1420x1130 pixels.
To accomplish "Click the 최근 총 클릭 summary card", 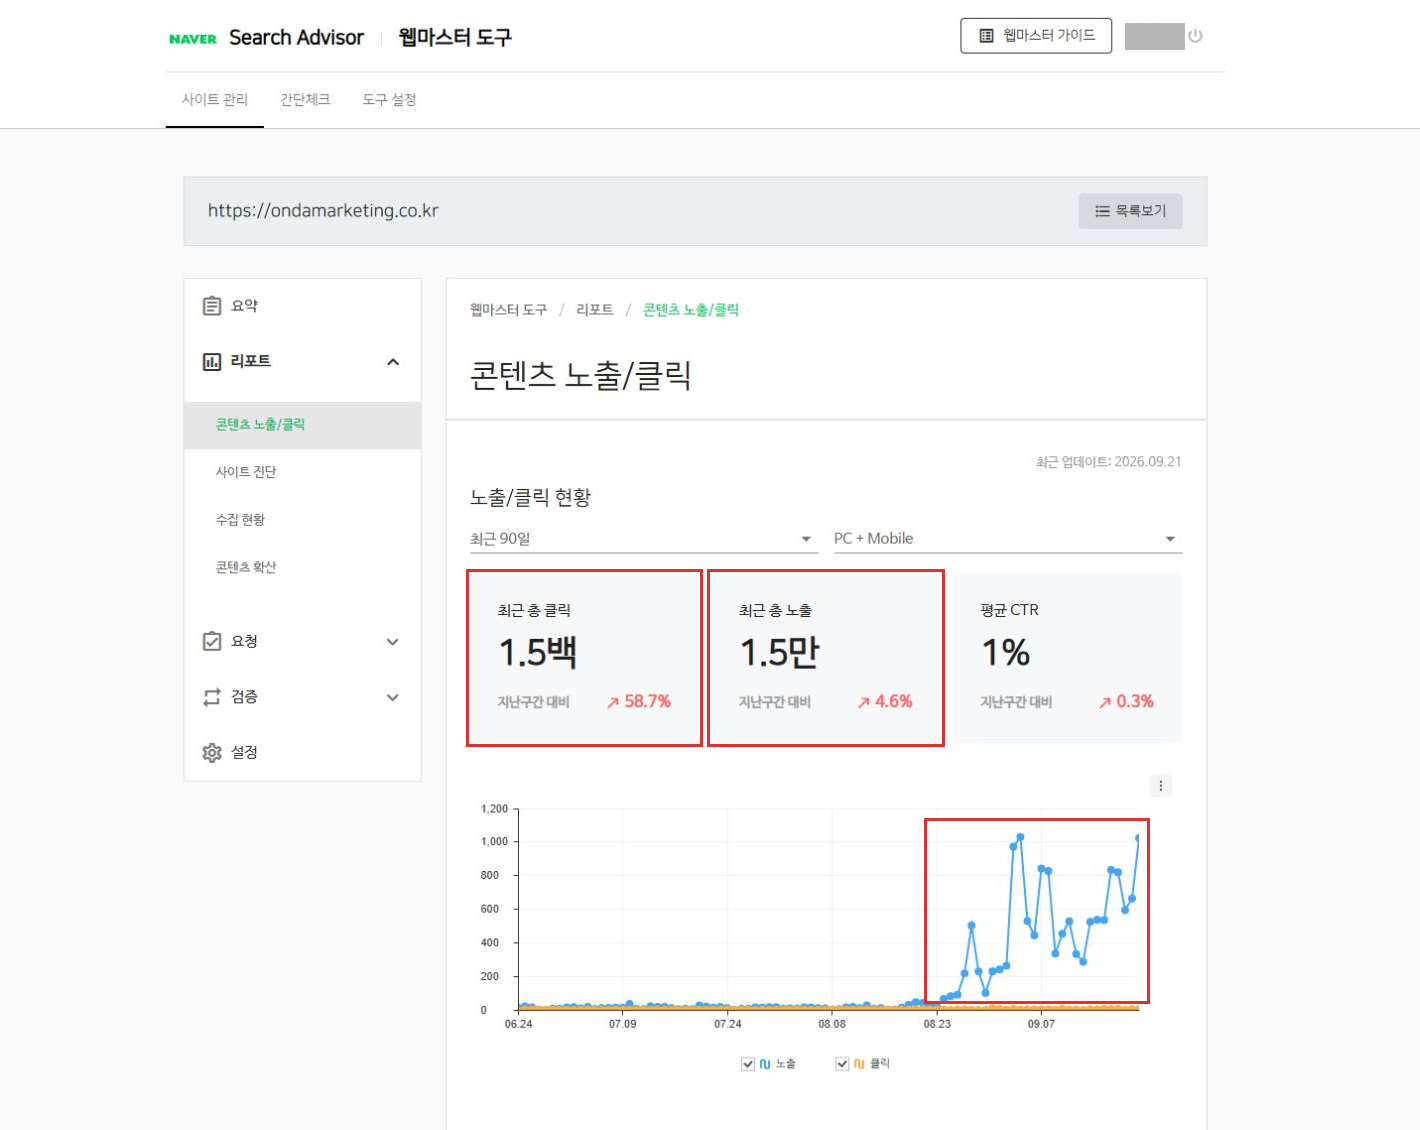I will [584, 658].
